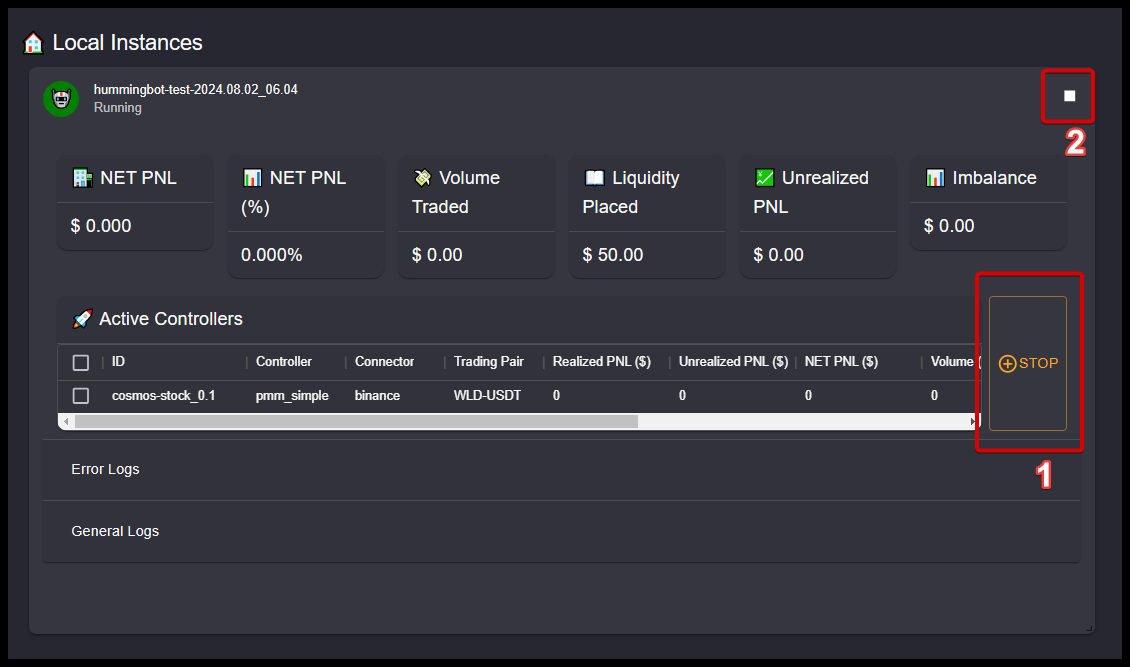This screenshot has width=1130, height=667.
Task: Expand the General Logs section
Action: coord(115,531)
